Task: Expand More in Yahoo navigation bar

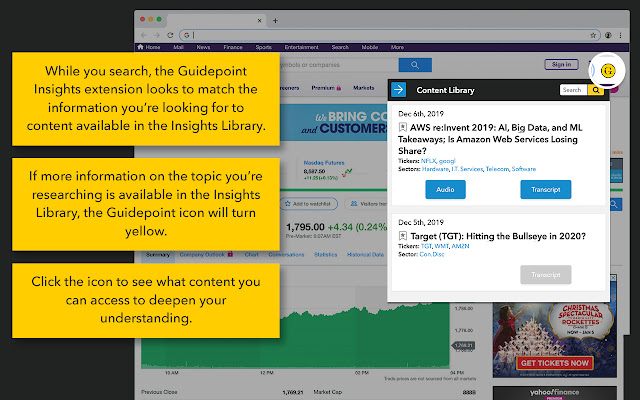Action: point(397,47)
